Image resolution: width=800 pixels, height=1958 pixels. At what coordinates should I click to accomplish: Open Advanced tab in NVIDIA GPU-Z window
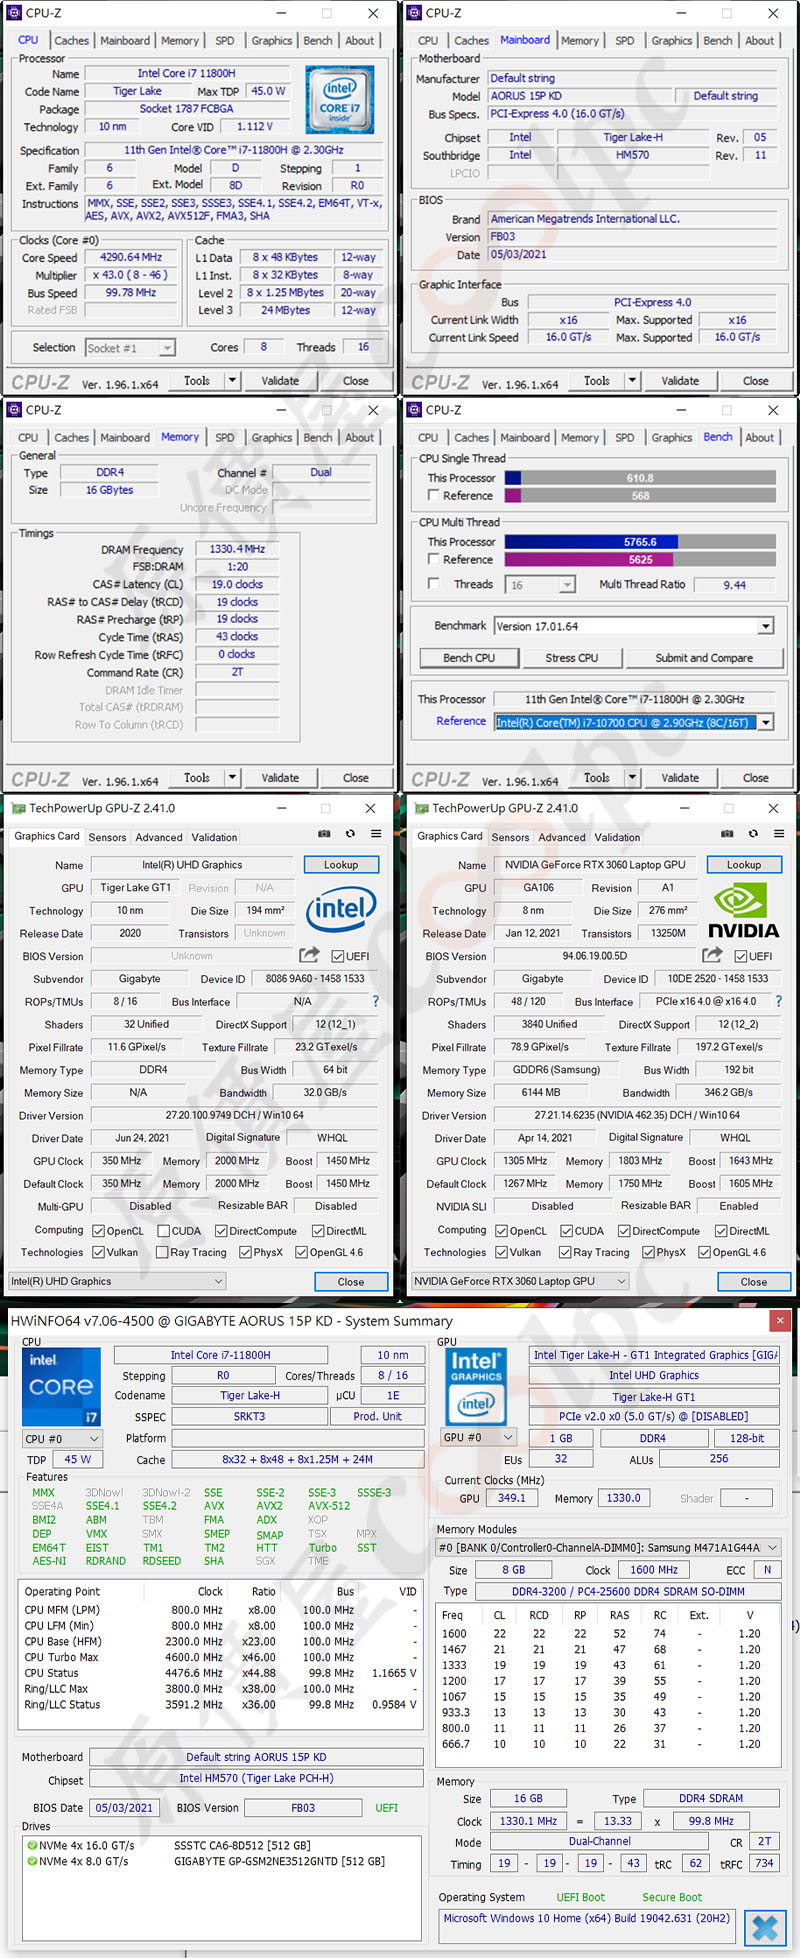coord(562,837)
